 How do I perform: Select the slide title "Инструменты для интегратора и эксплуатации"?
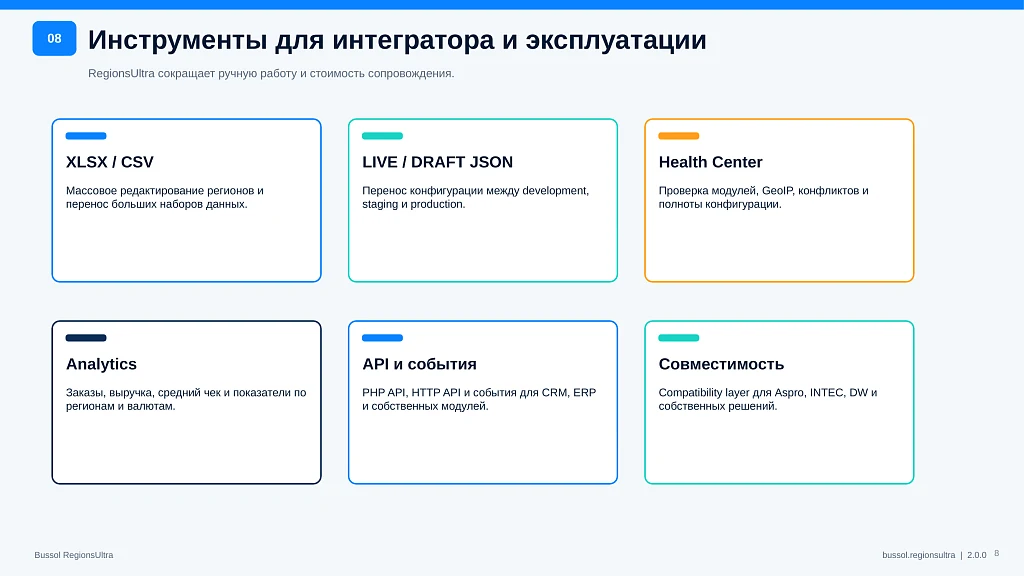point(397,40)
